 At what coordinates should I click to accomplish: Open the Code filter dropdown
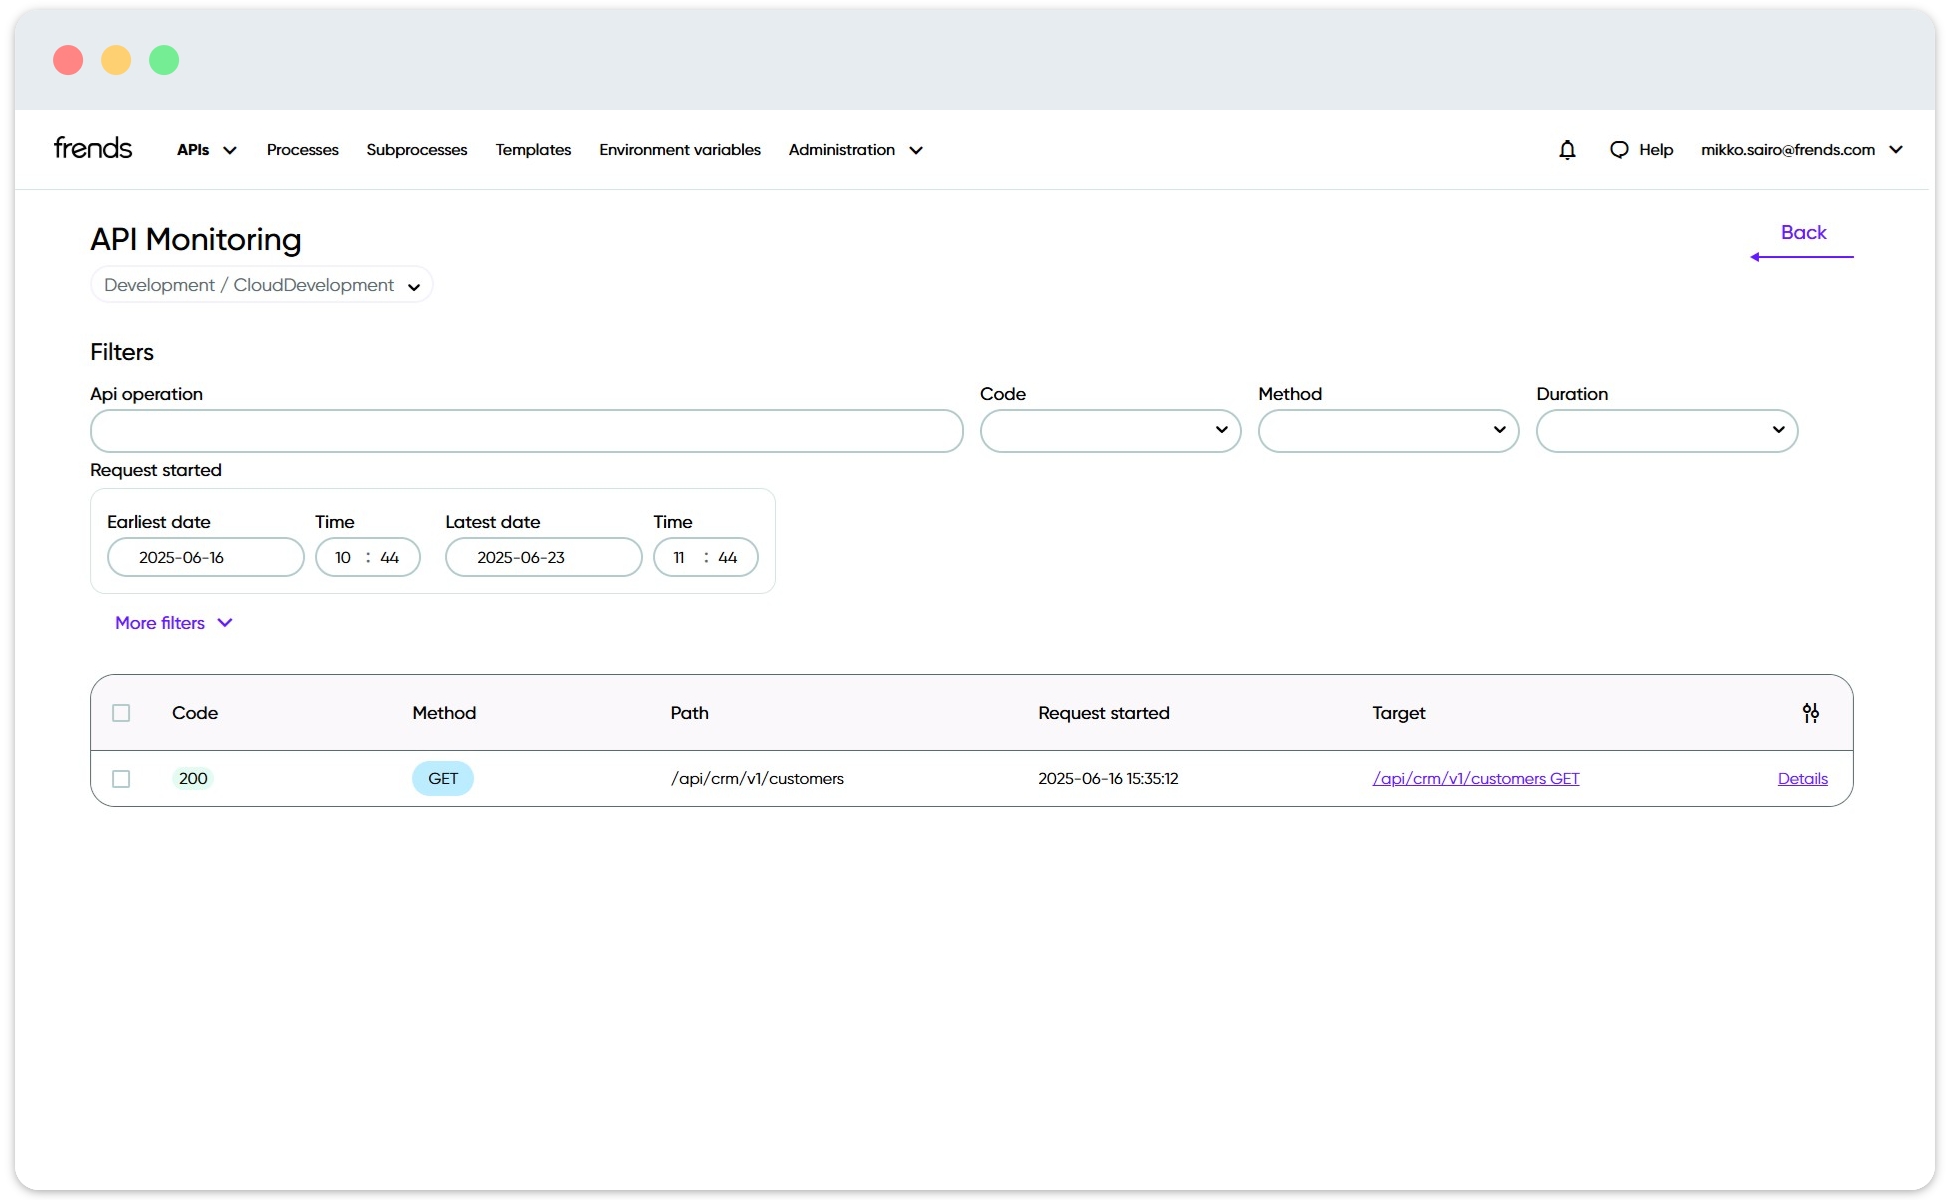point(1110,431)
